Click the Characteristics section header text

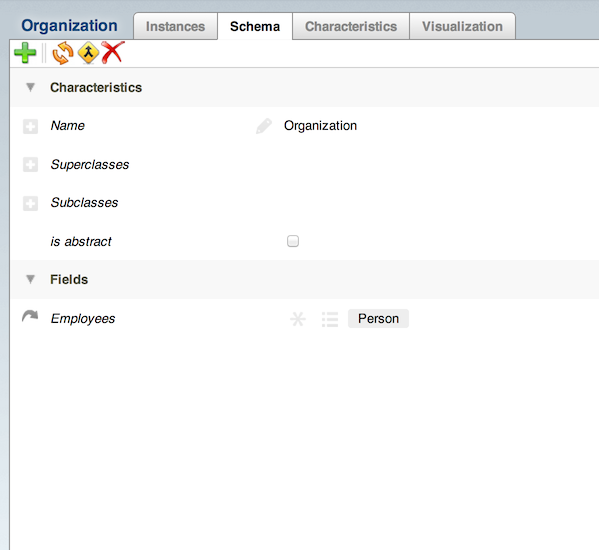click(x=96, y=87)
